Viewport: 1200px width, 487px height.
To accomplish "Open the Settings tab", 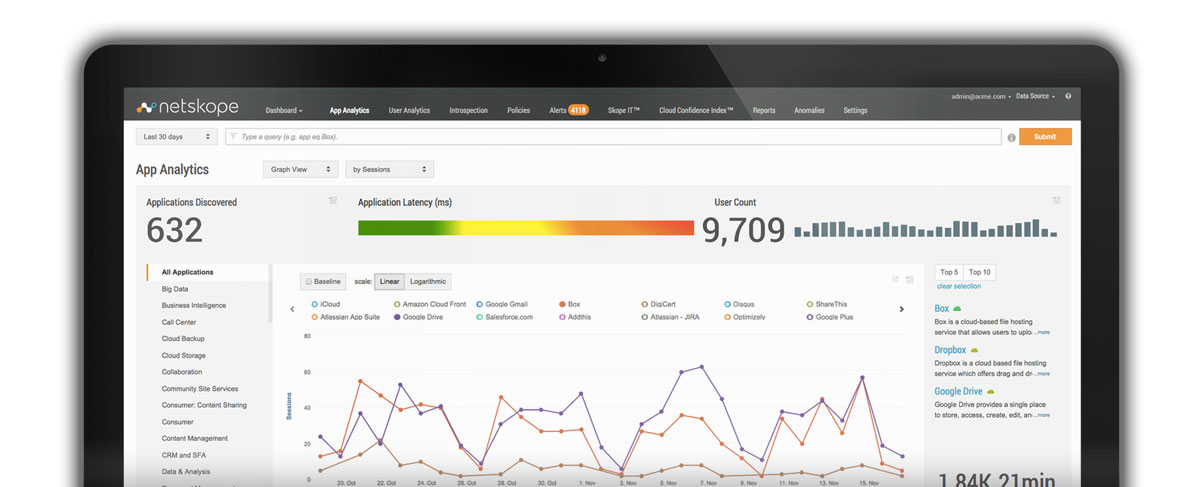I will [x=855, y=110].
